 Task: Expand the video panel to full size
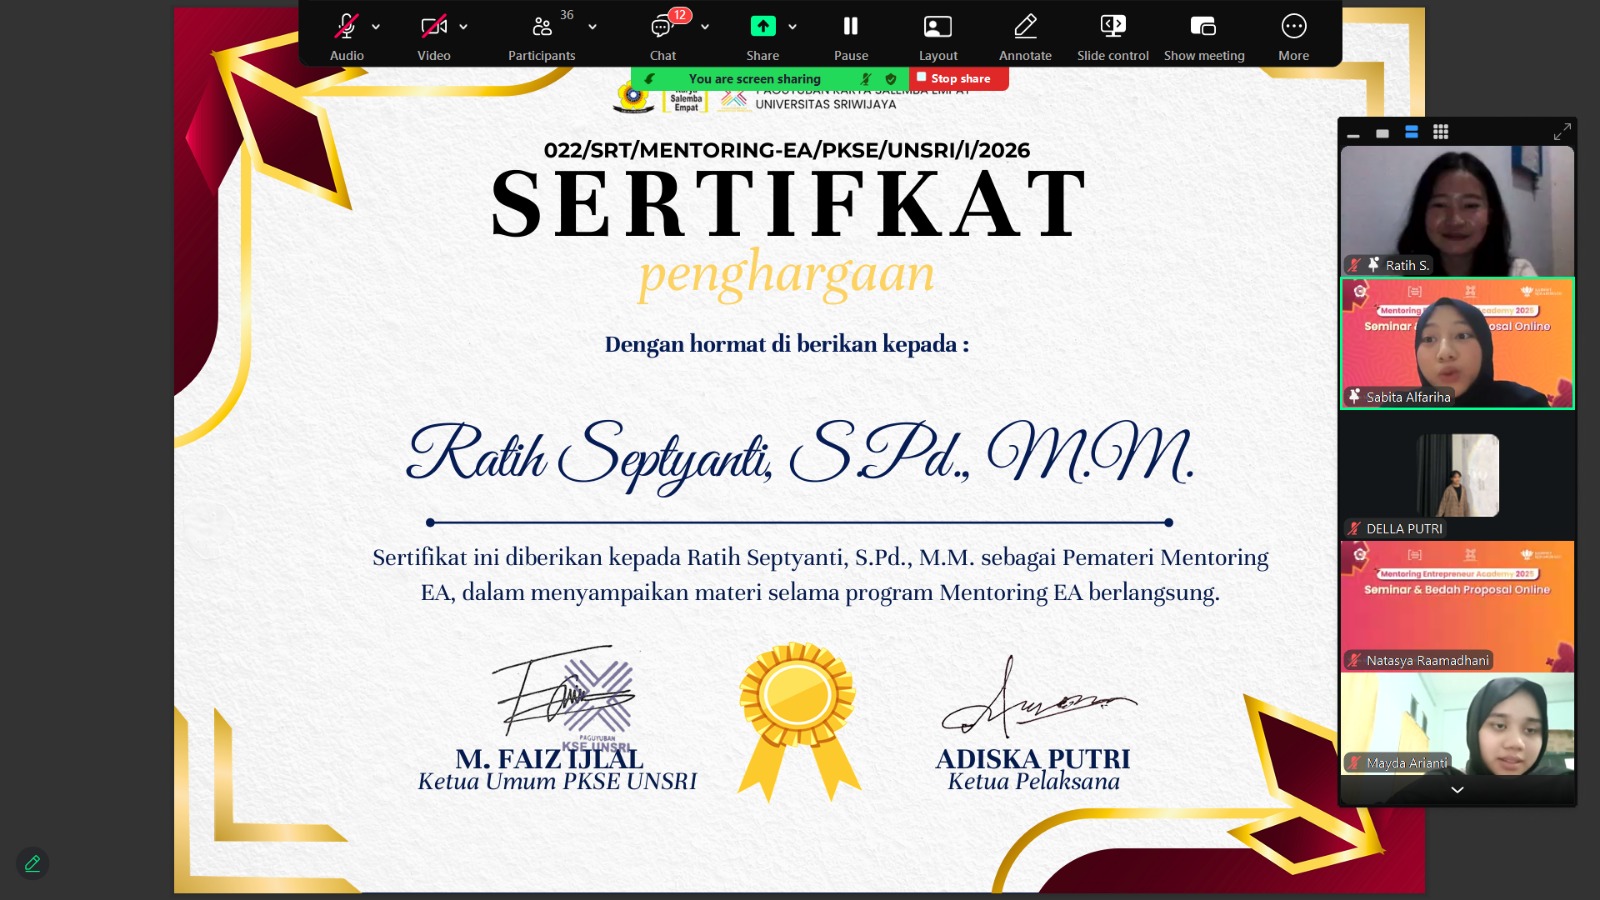tap(1562, 132)
